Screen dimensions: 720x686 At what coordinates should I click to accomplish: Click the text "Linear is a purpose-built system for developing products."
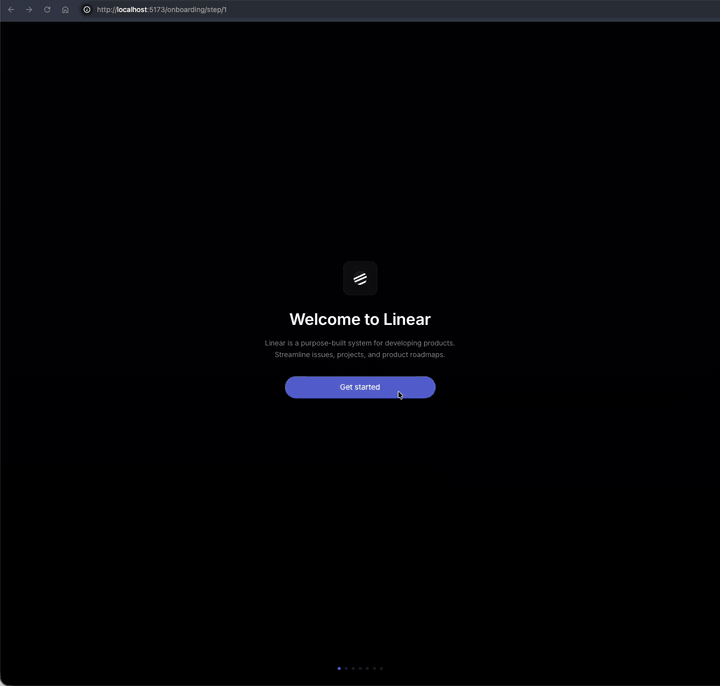(360, 343)
